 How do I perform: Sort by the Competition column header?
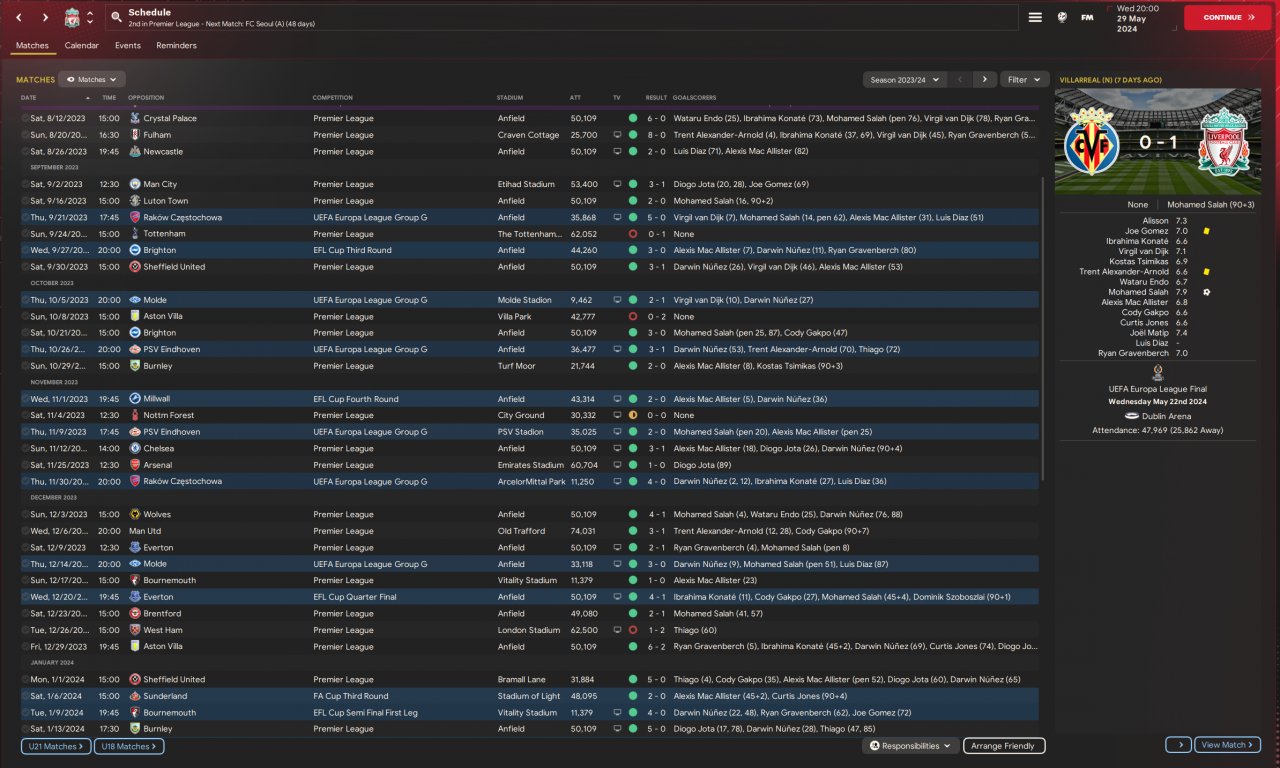click(333, 98)
